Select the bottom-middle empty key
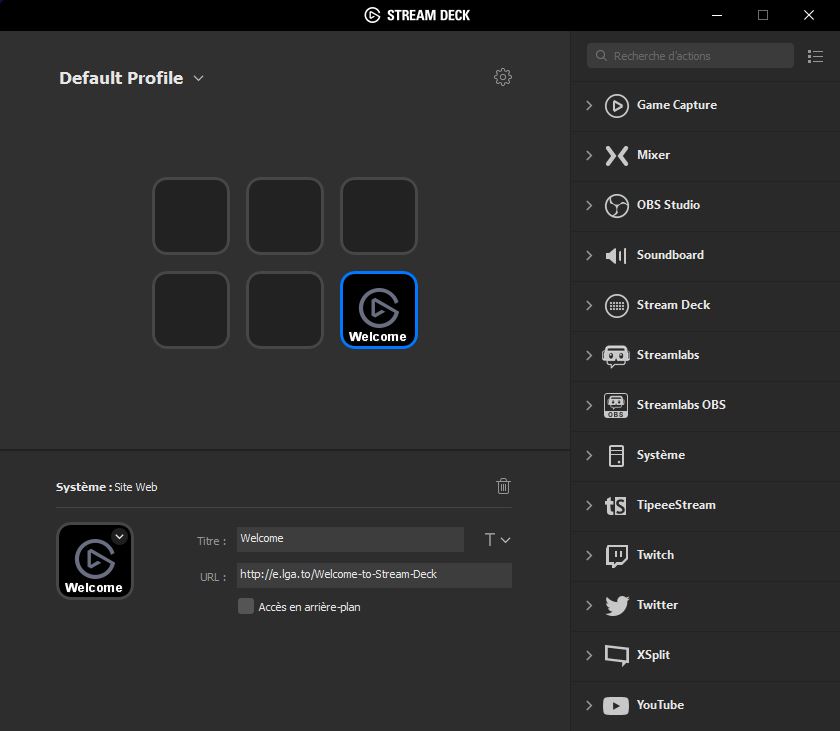840x731 pixels. click(x=284, y=310)
